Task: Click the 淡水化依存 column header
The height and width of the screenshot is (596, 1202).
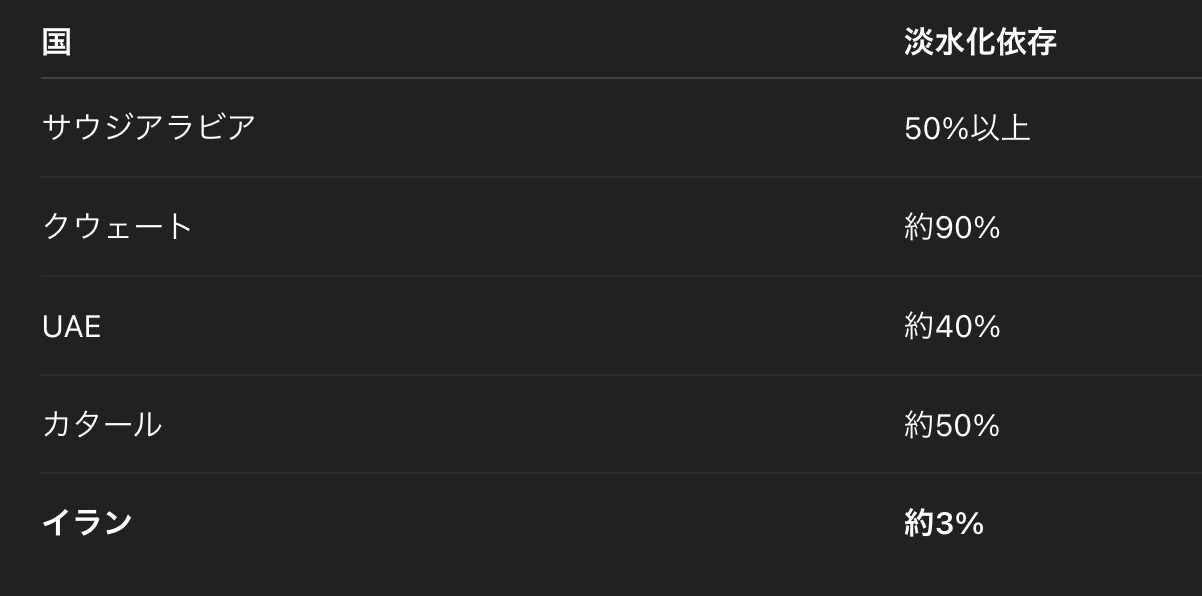Action: click(x=979, y=42)
